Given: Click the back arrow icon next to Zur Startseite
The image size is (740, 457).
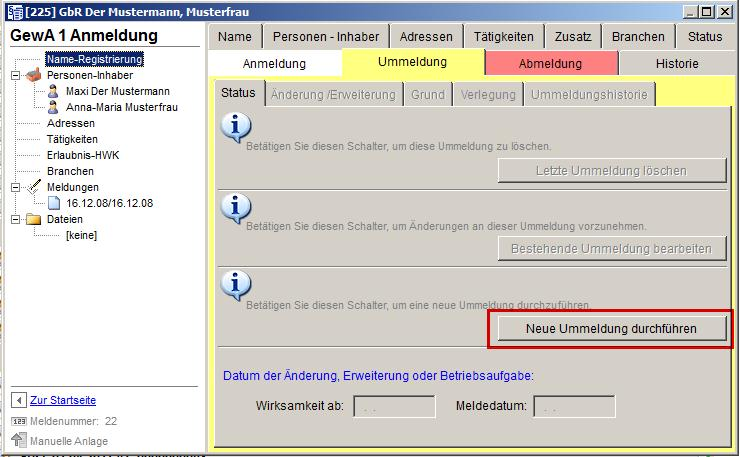Looking at the screenshot, I should [18, 400].
